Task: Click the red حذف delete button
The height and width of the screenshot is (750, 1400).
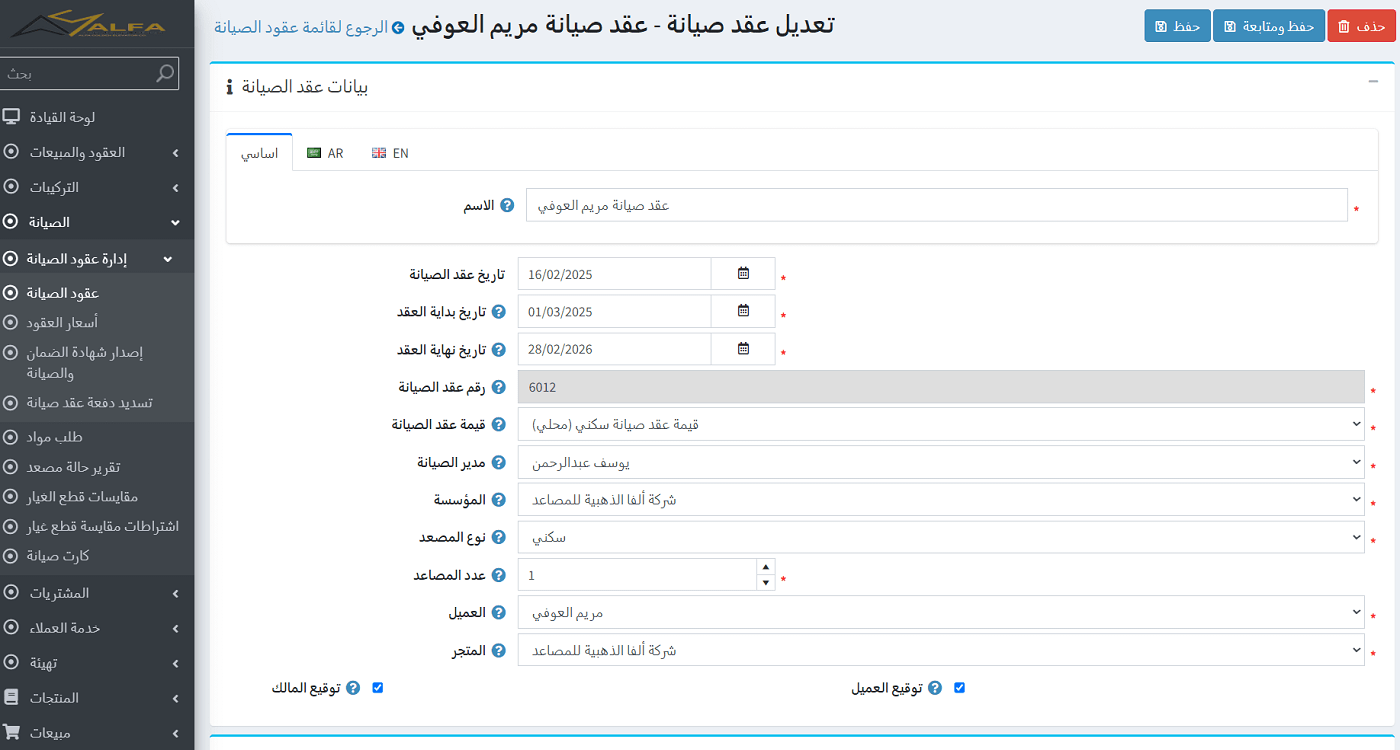Action: [x=1361, y=26]
